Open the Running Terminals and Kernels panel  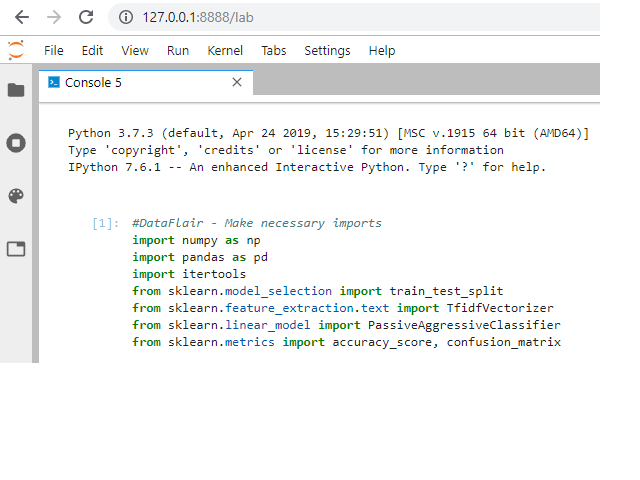click(x=16, y=143)
